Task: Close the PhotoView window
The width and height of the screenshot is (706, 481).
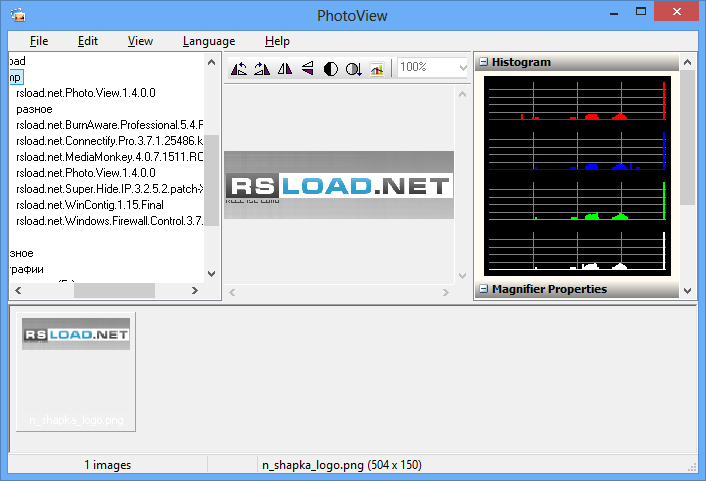Action: click(676, 12)
